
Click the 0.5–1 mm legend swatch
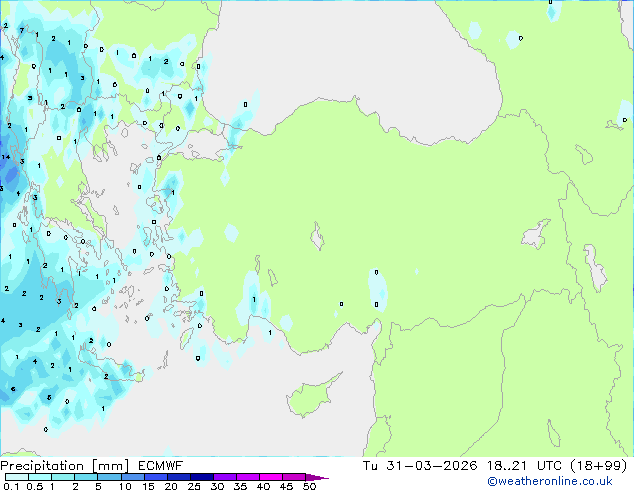(40, 477)
